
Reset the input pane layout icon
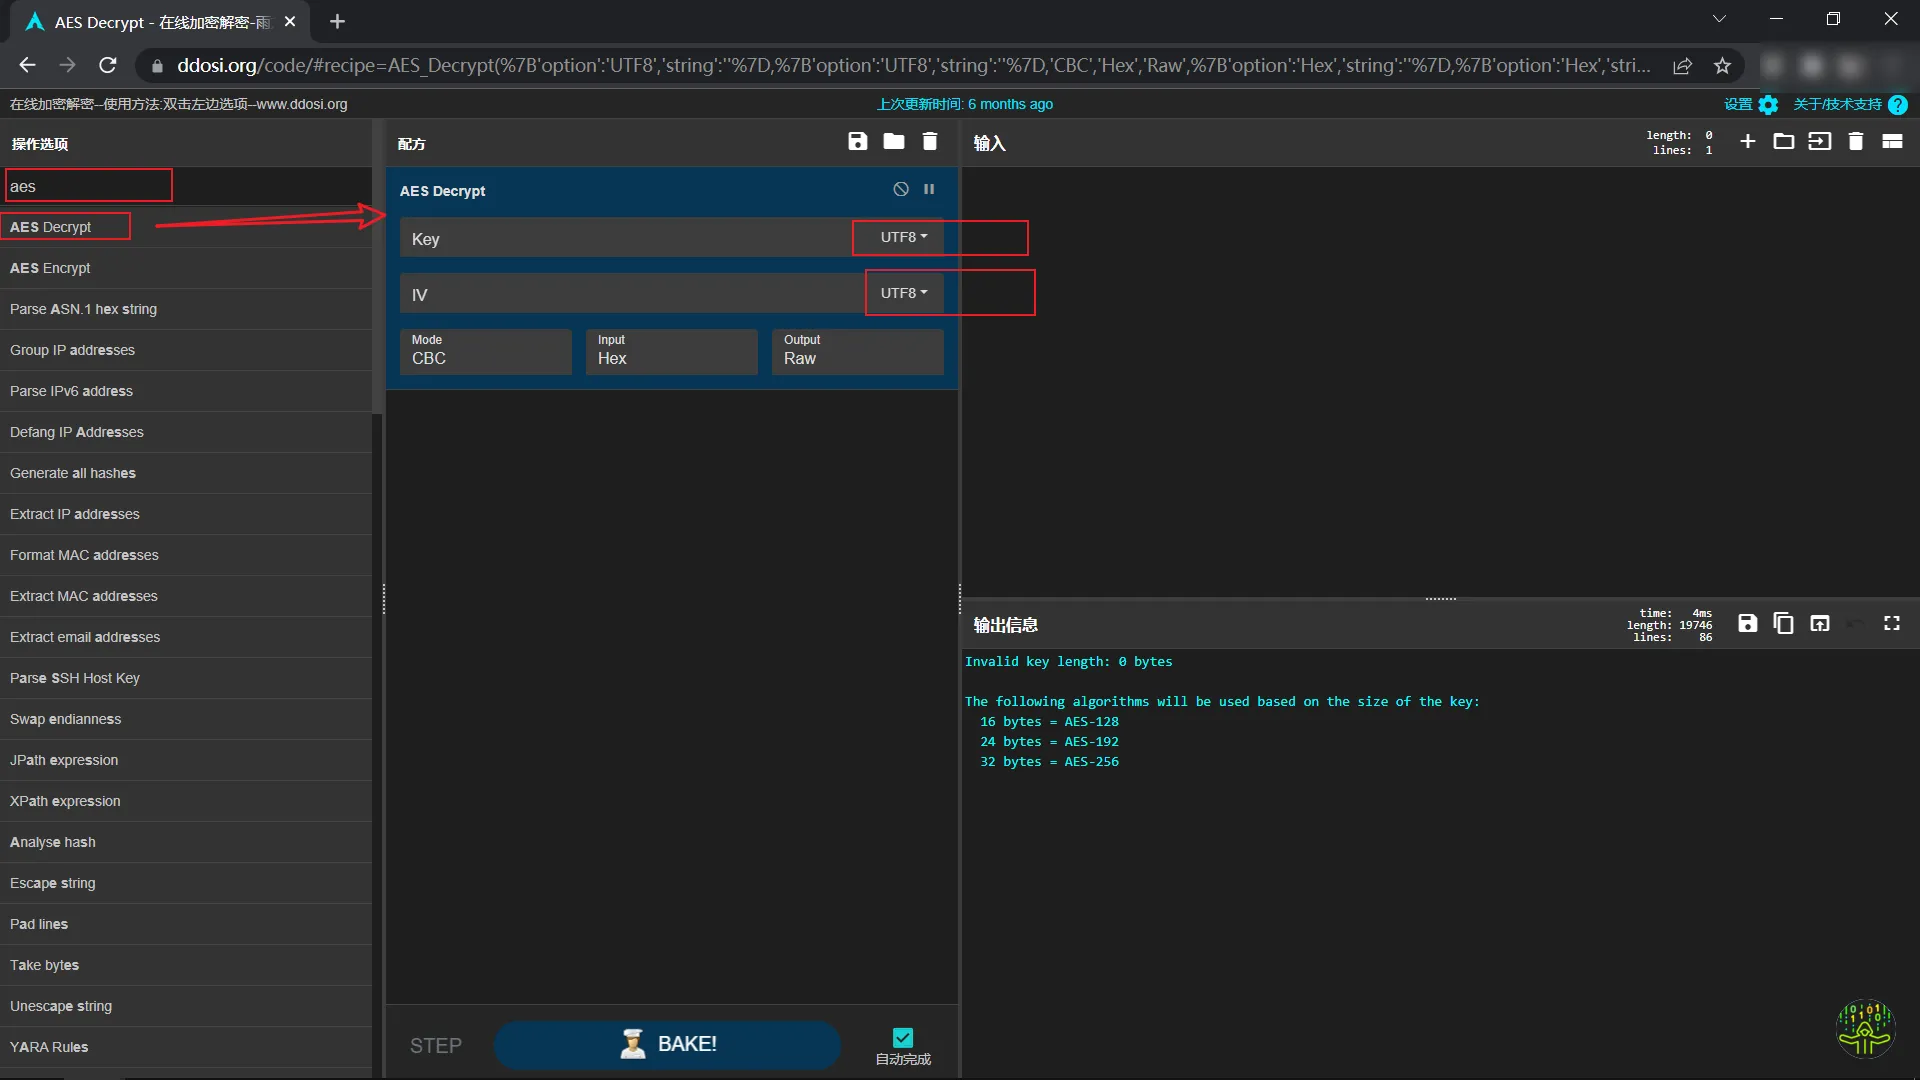pos(1891,142)
